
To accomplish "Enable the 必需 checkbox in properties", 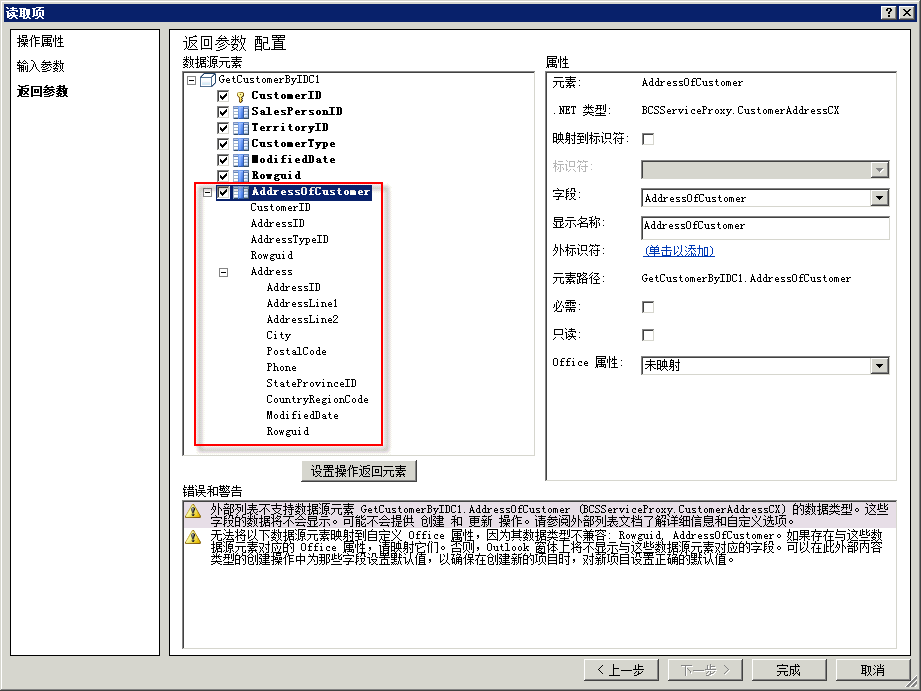I will [647, 308].
